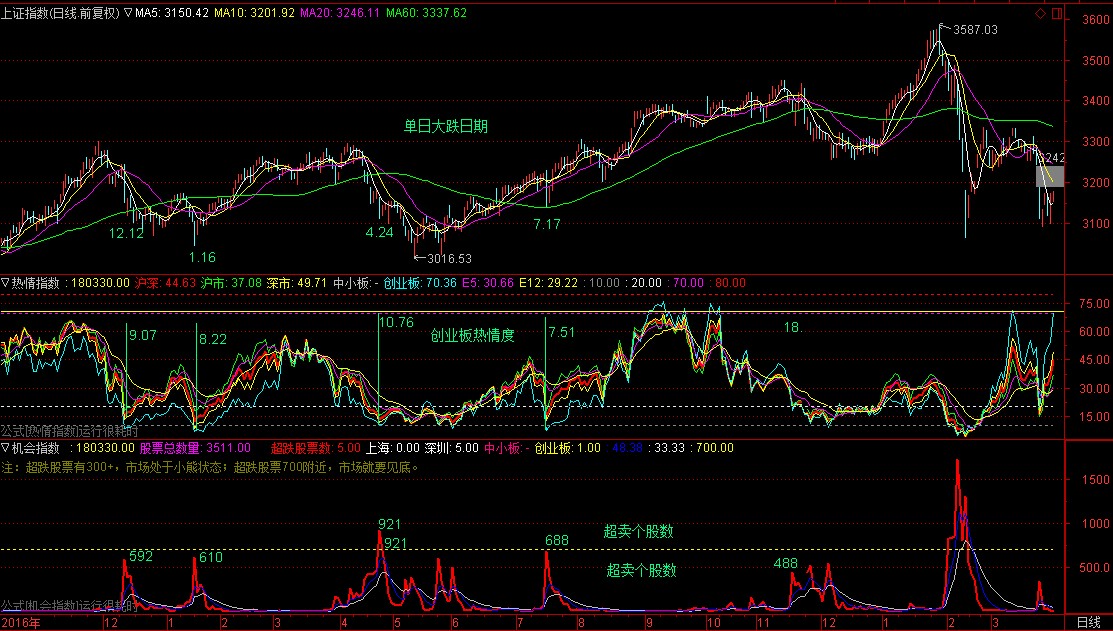The height and width of the screenshot is (631, 1113).
Task: Click the 上海: 0.00 reading
Action: pos(393,448)
